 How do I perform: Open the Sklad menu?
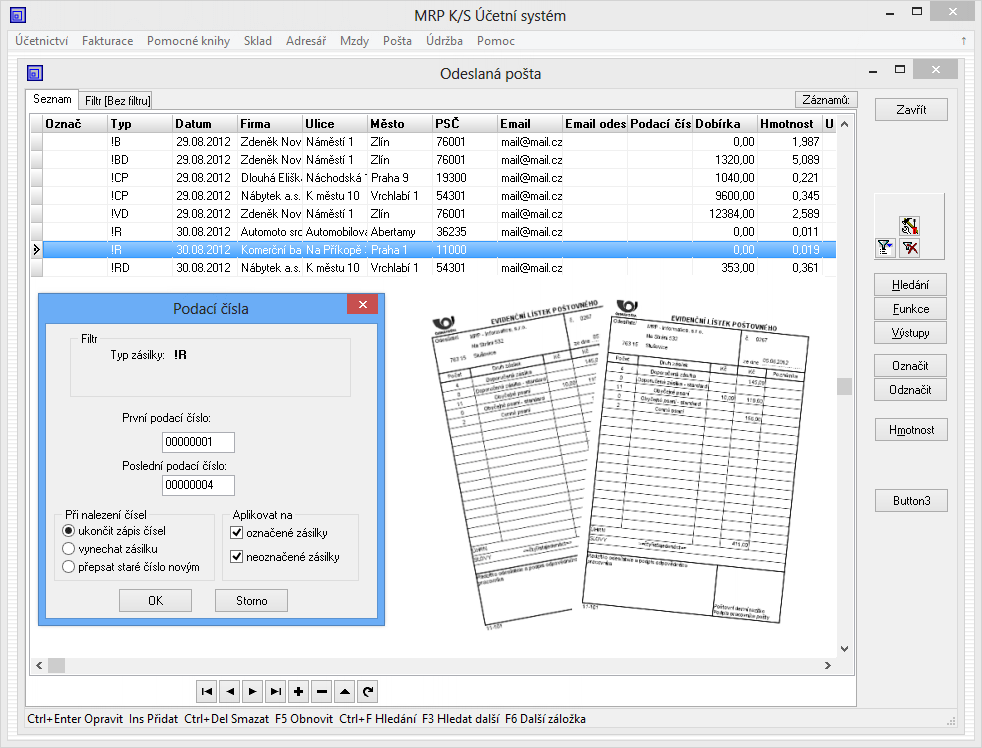tap(258, 41)
